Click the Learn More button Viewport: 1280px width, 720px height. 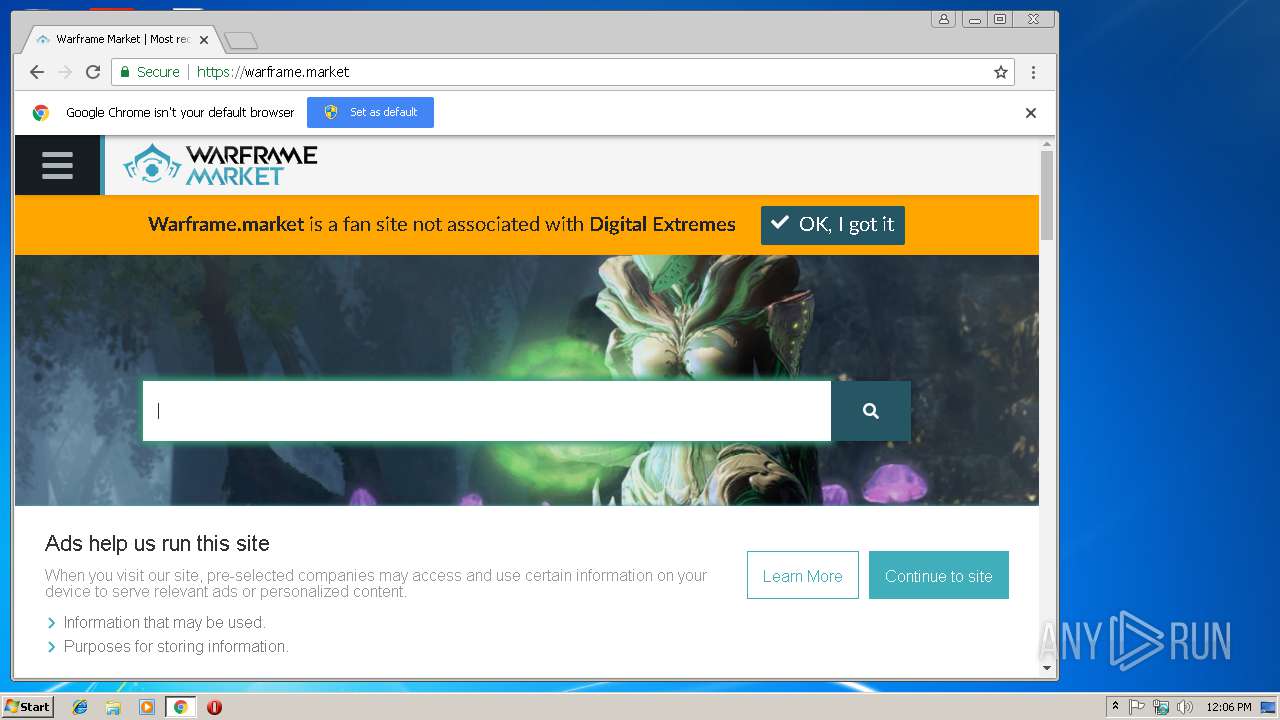click(803, 575)
